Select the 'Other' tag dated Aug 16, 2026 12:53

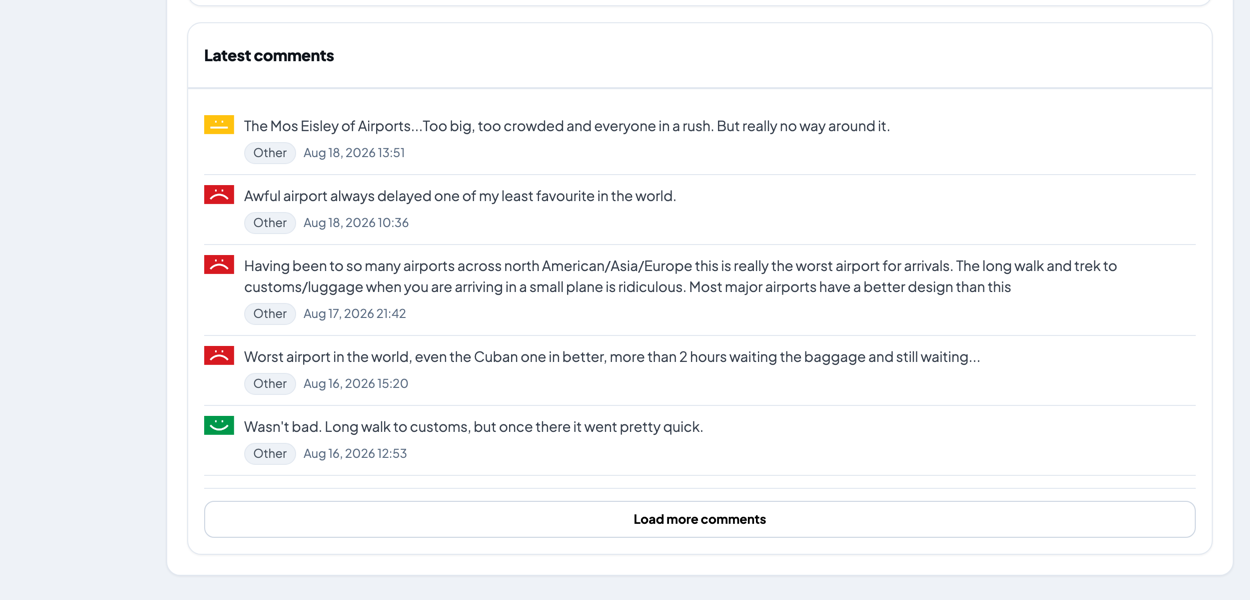pyautogui.click(x=270, y=454)
